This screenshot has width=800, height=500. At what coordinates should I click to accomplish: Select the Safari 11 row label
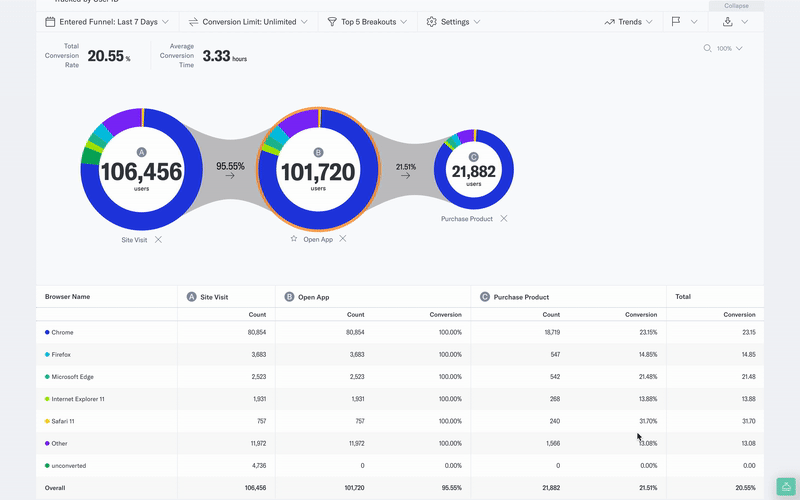pyautogui.click(x=63, y=421)
